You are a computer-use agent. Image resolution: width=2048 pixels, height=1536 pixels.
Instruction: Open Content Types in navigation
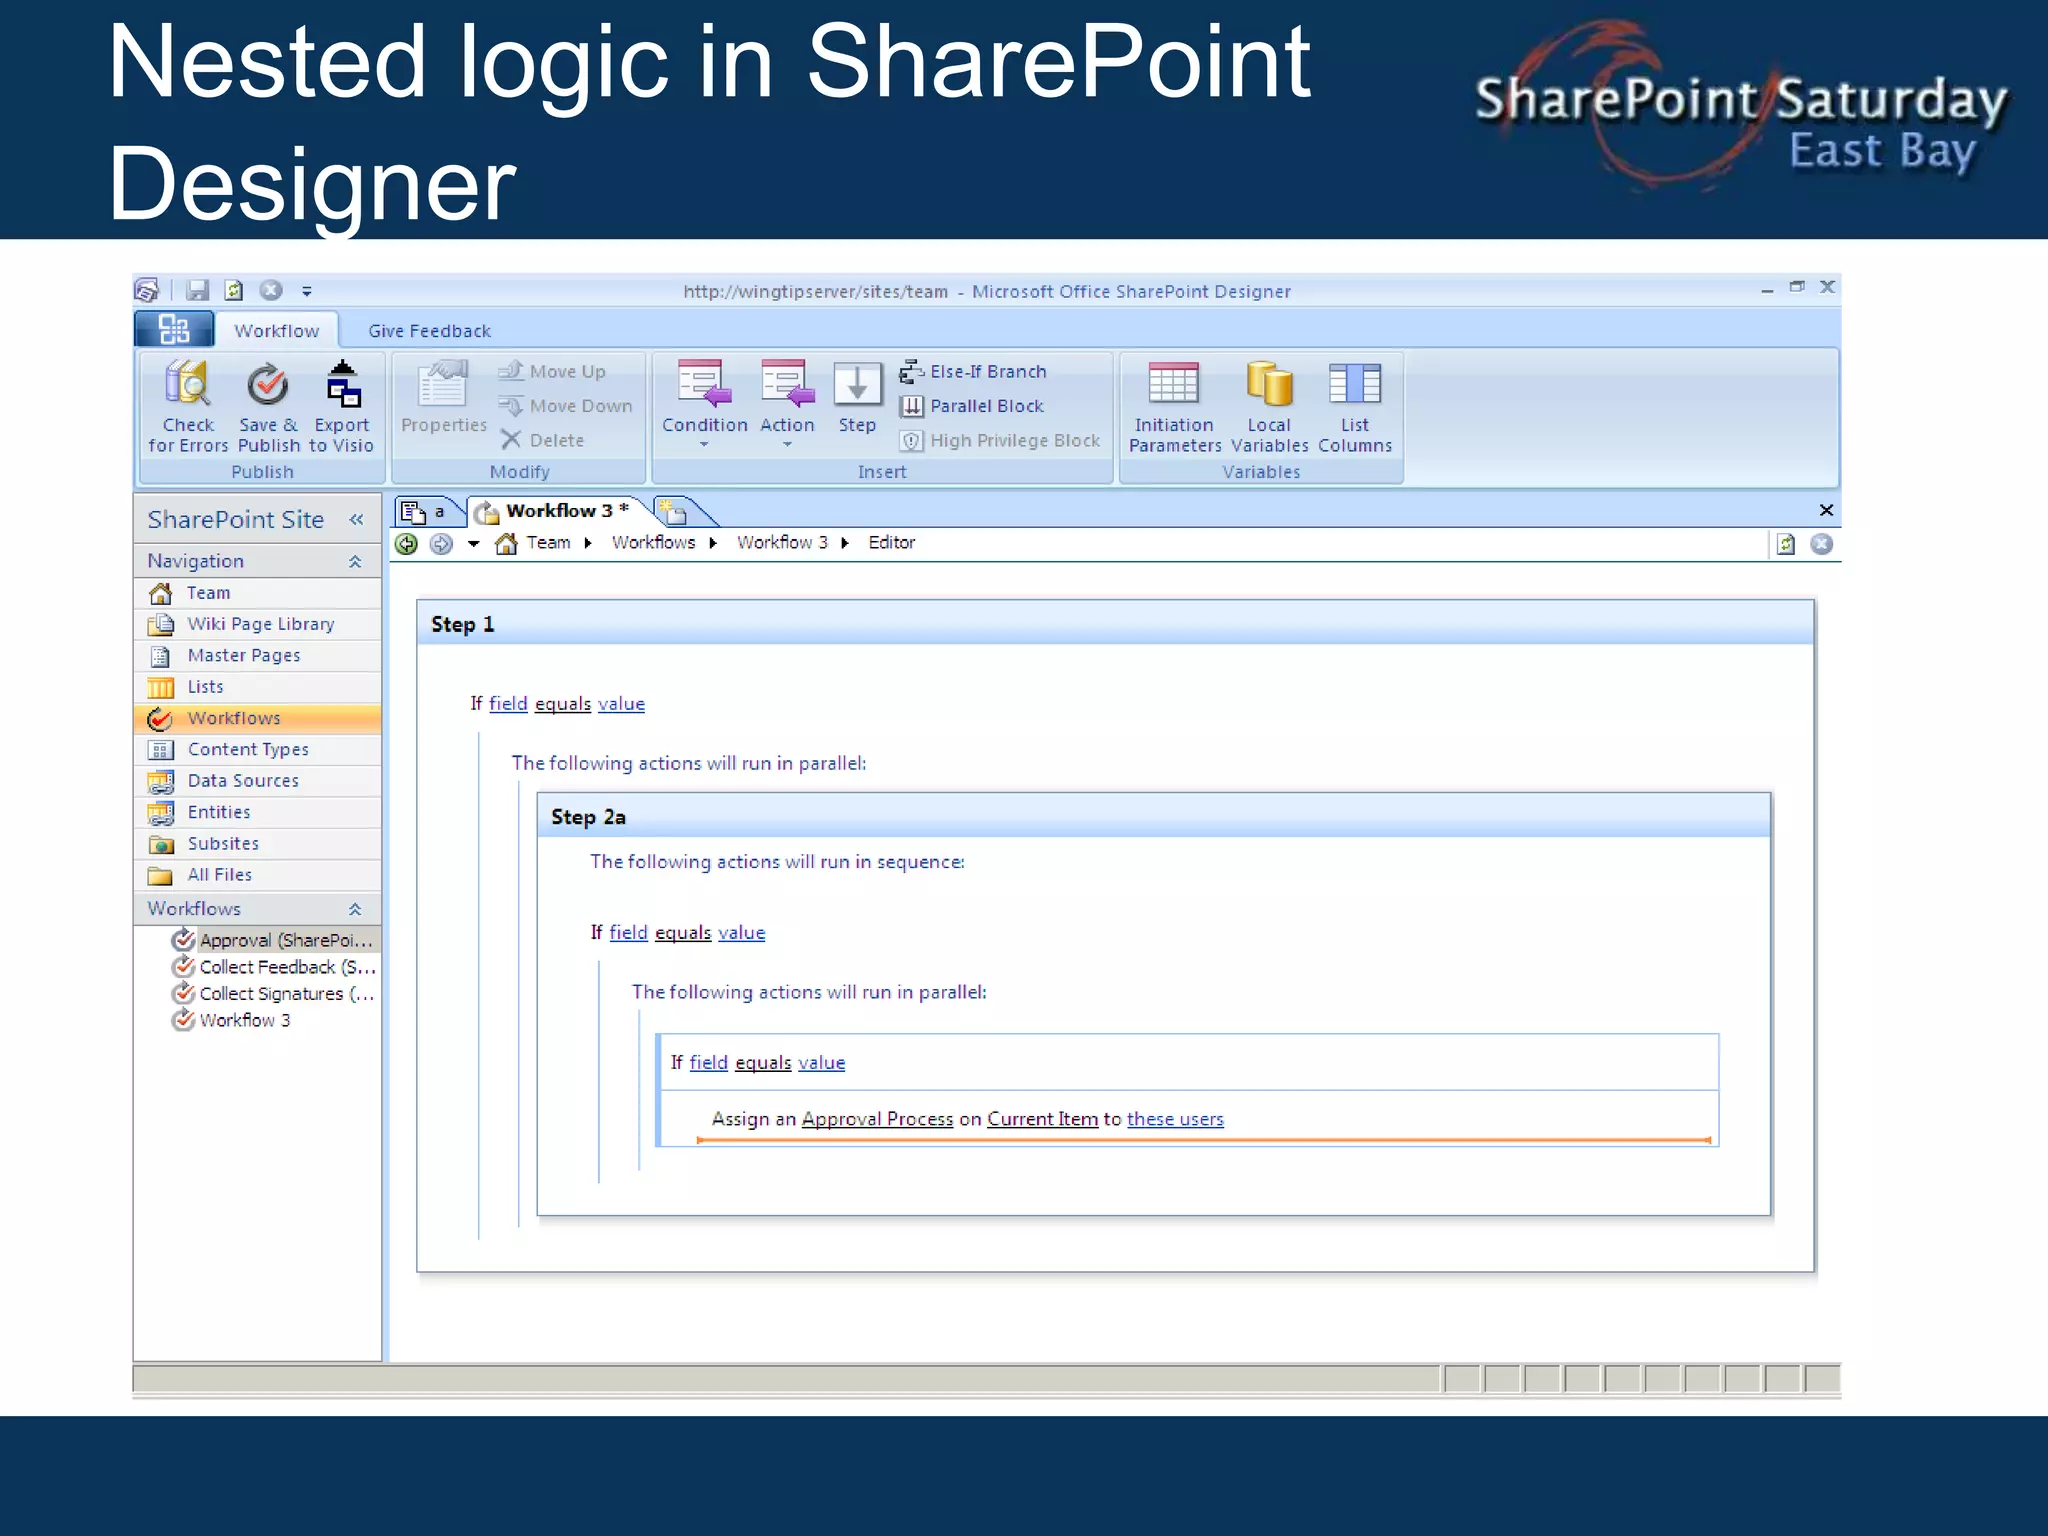(x=248, y=750)
